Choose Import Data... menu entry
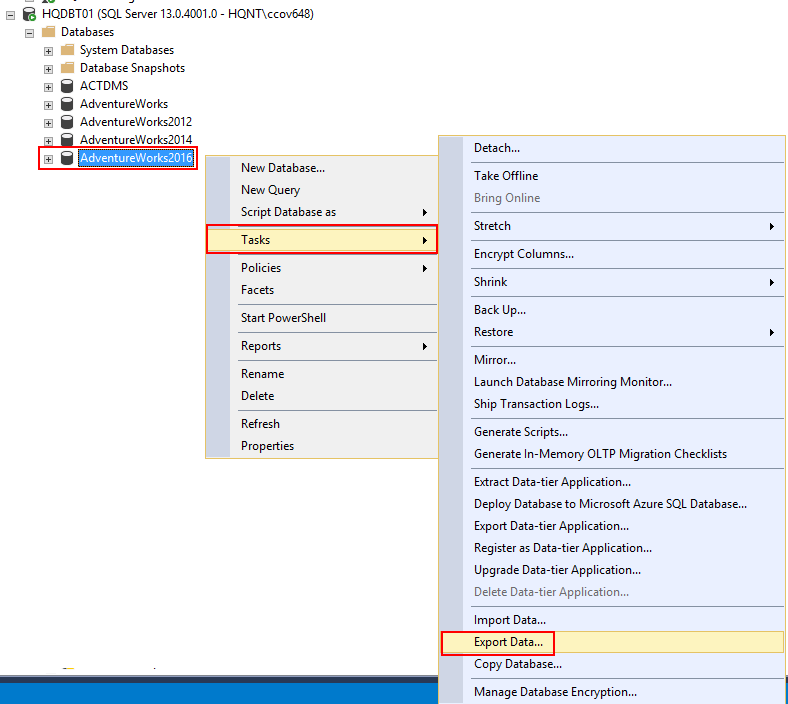The width and height of the screenshot is (788, 704). pyautogui.click(x=612, y=621)
